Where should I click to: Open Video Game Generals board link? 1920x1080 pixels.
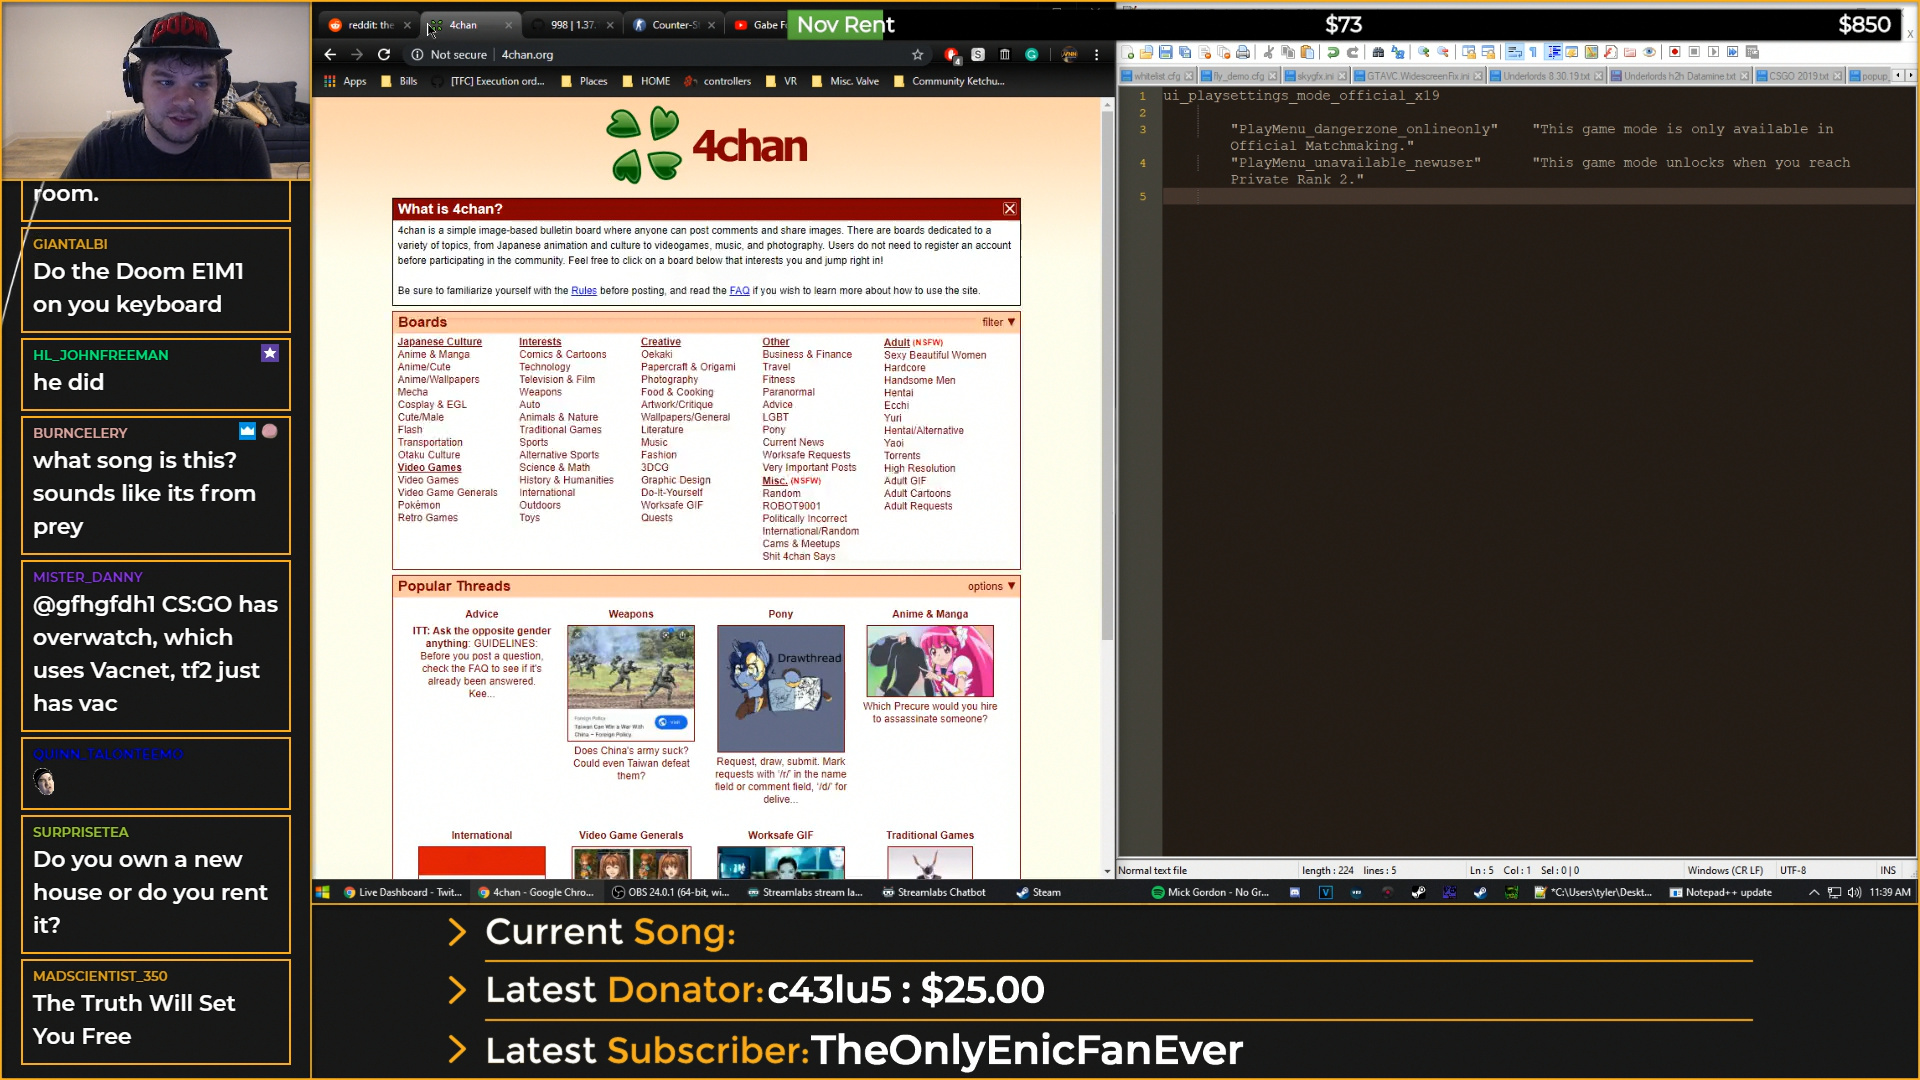pos(447,493)
